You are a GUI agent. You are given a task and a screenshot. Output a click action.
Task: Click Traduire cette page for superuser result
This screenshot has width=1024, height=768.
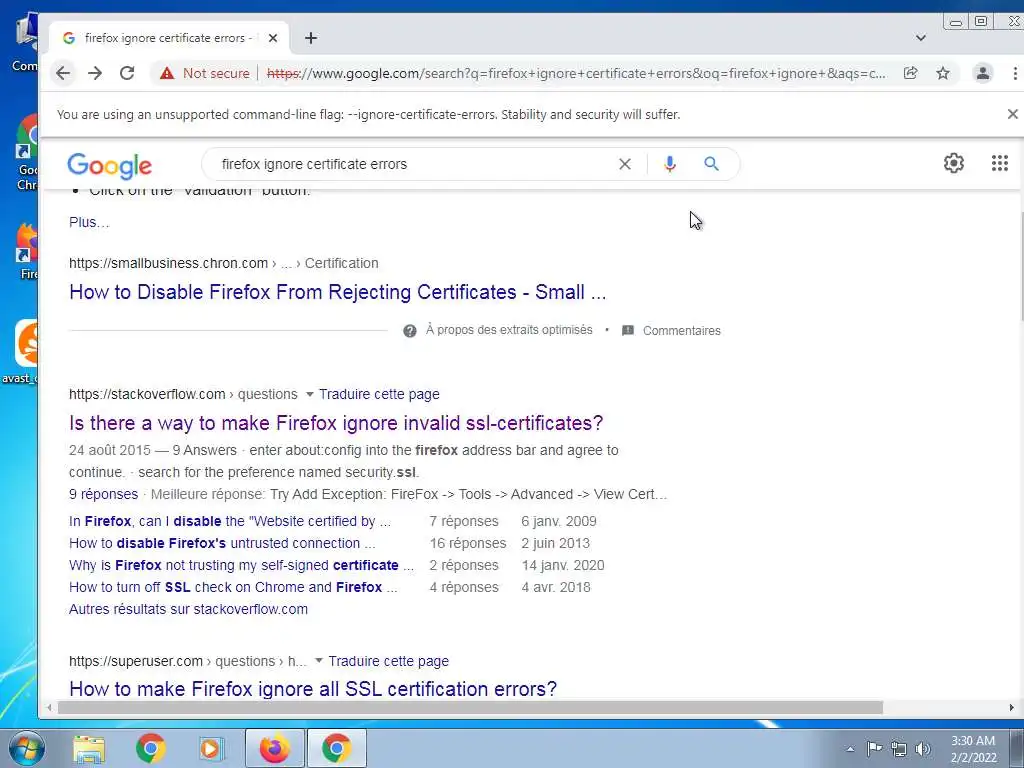pos(389,661)
